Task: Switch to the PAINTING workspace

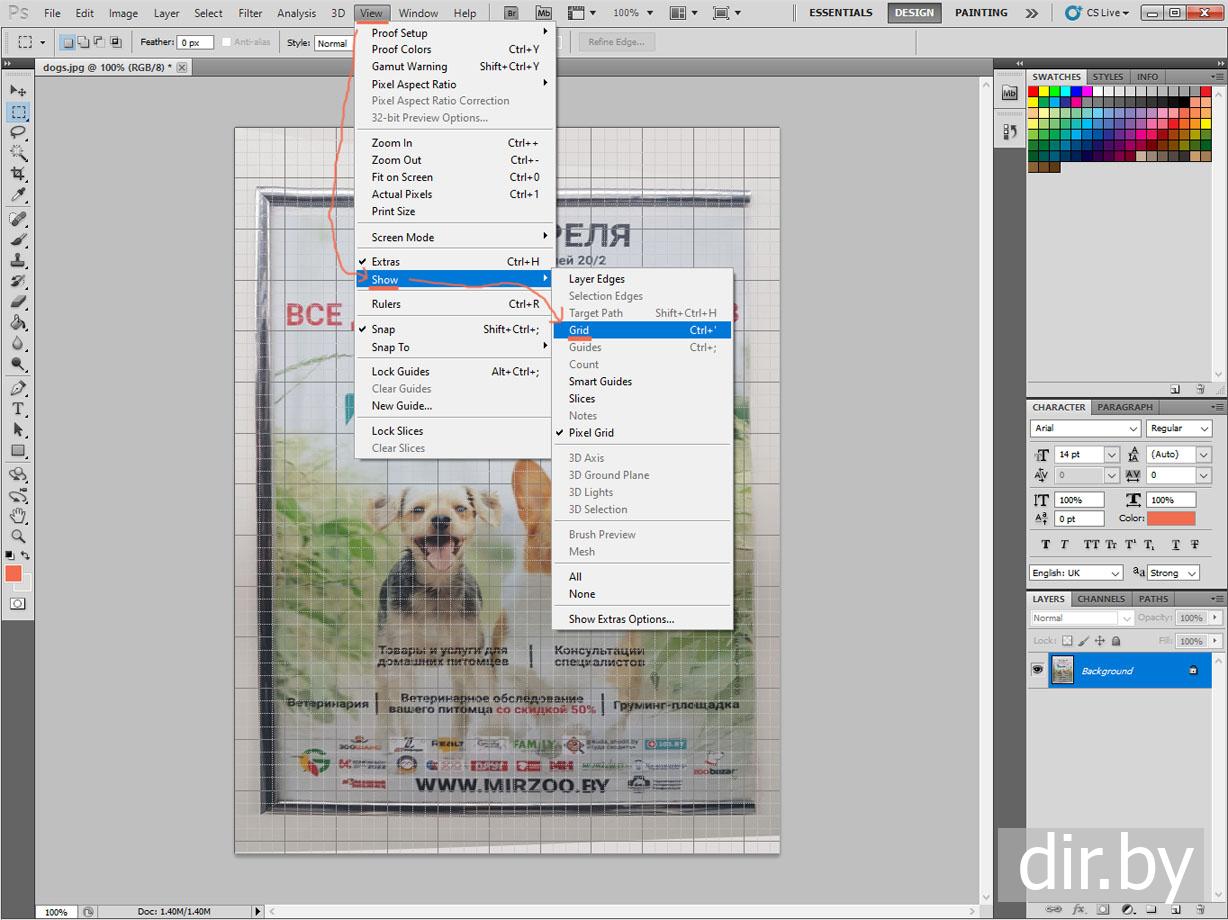Action: 980,13
